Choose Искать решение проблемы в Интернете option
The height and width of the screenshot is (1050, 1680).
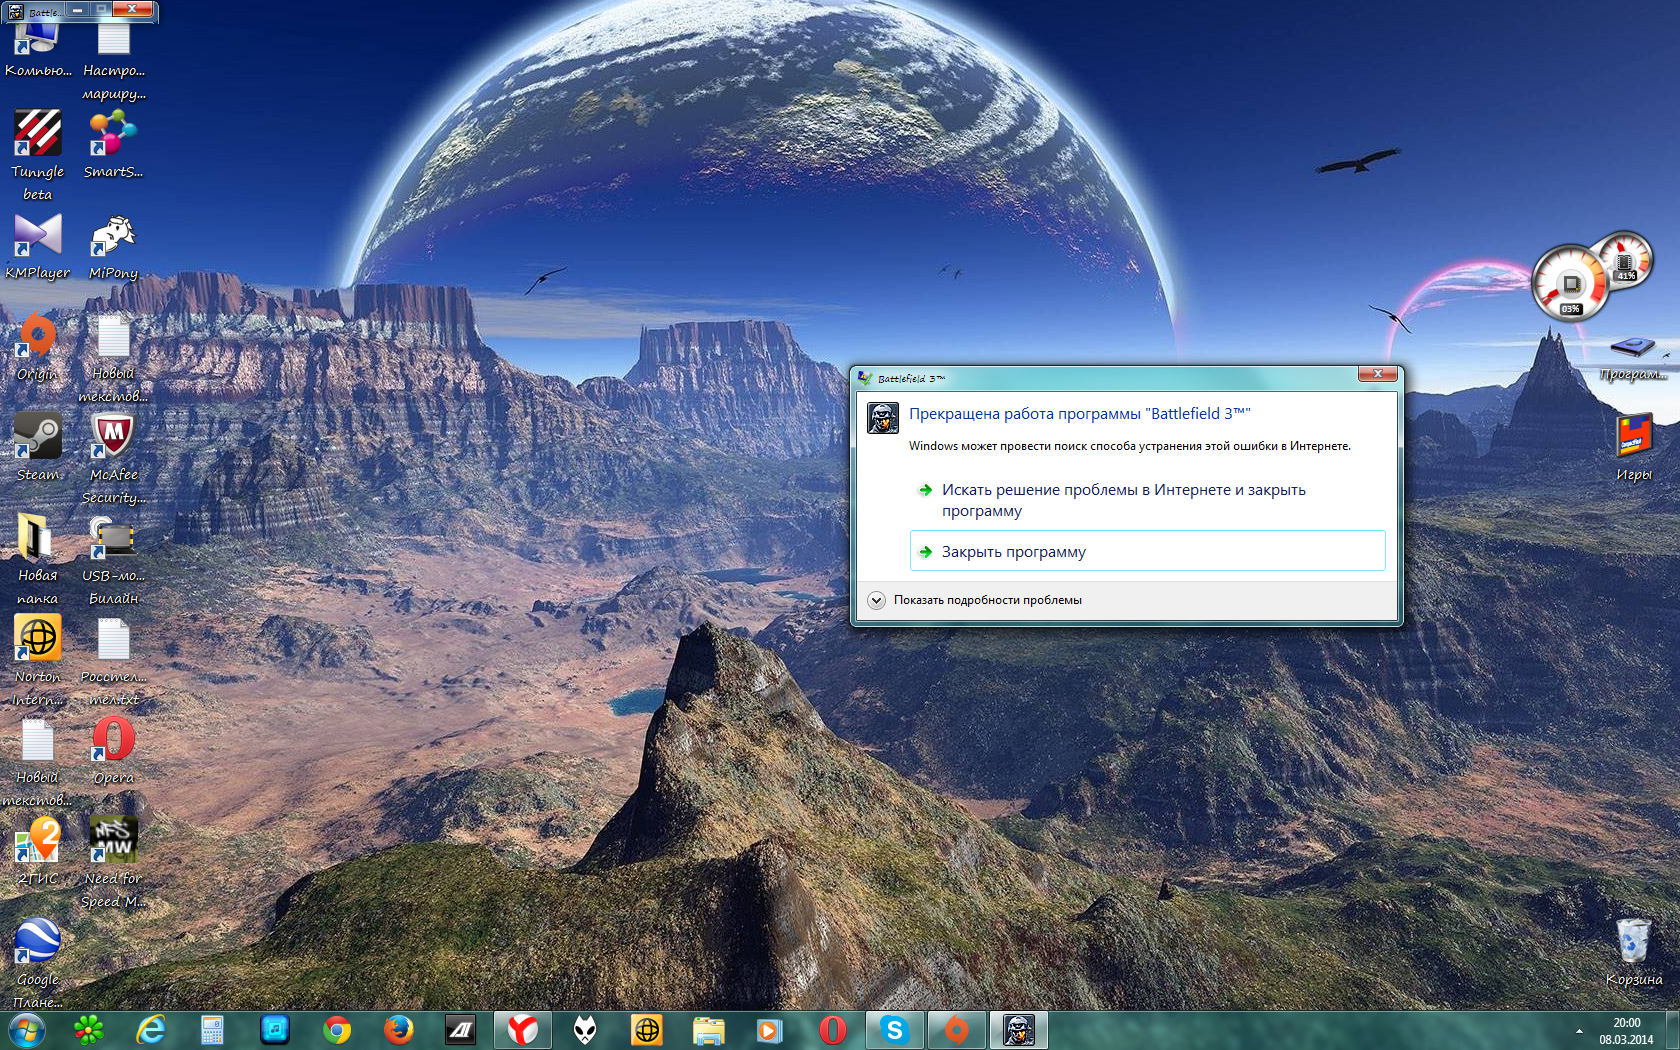(x=1147, y=500)
